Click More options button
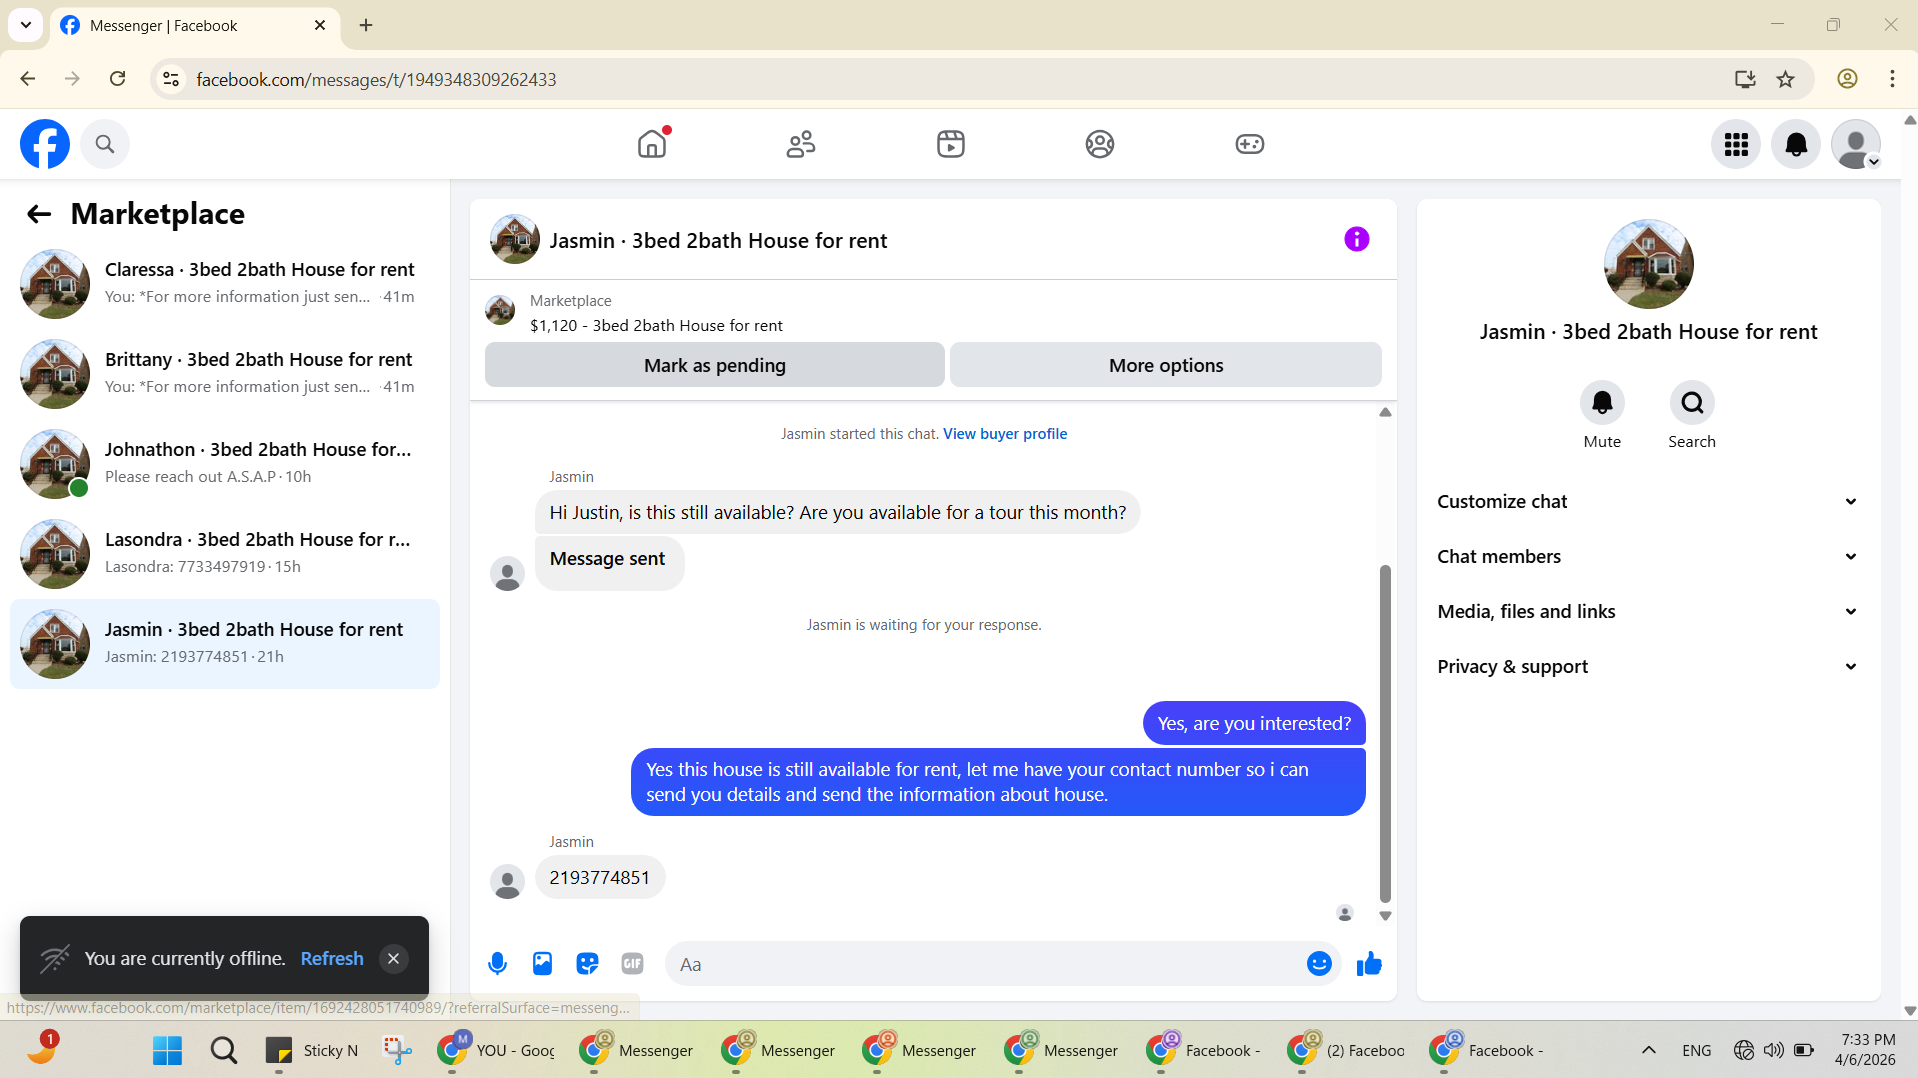The width and height of the screenshot is (1918, 1078). click(x=1166, y=365)
